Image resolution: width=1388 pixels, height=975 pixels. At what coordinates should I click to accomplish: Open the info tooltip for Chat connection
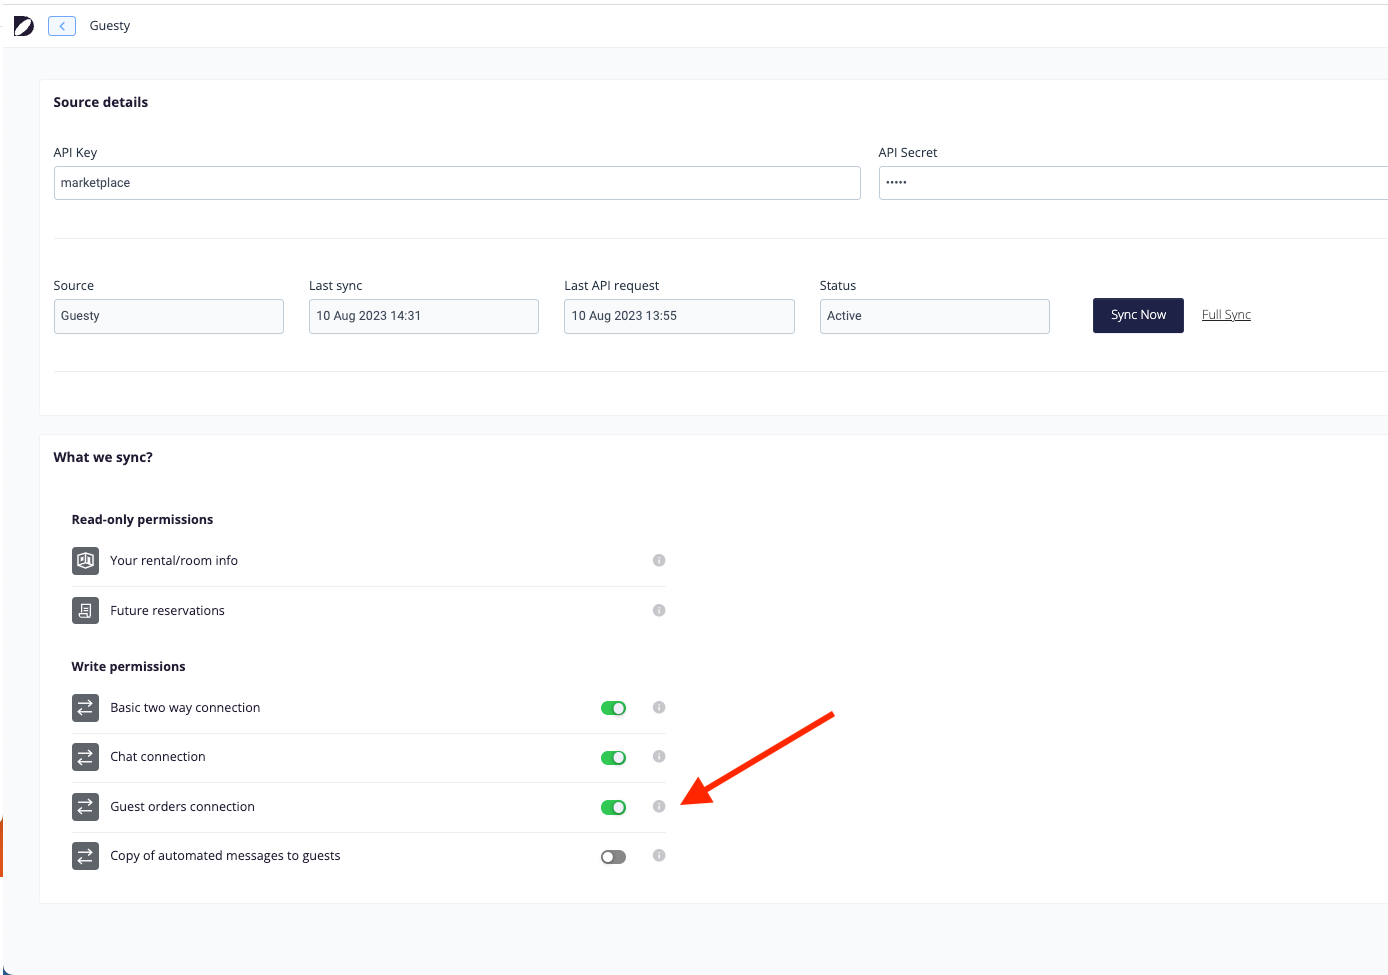(x=658, y=757)
